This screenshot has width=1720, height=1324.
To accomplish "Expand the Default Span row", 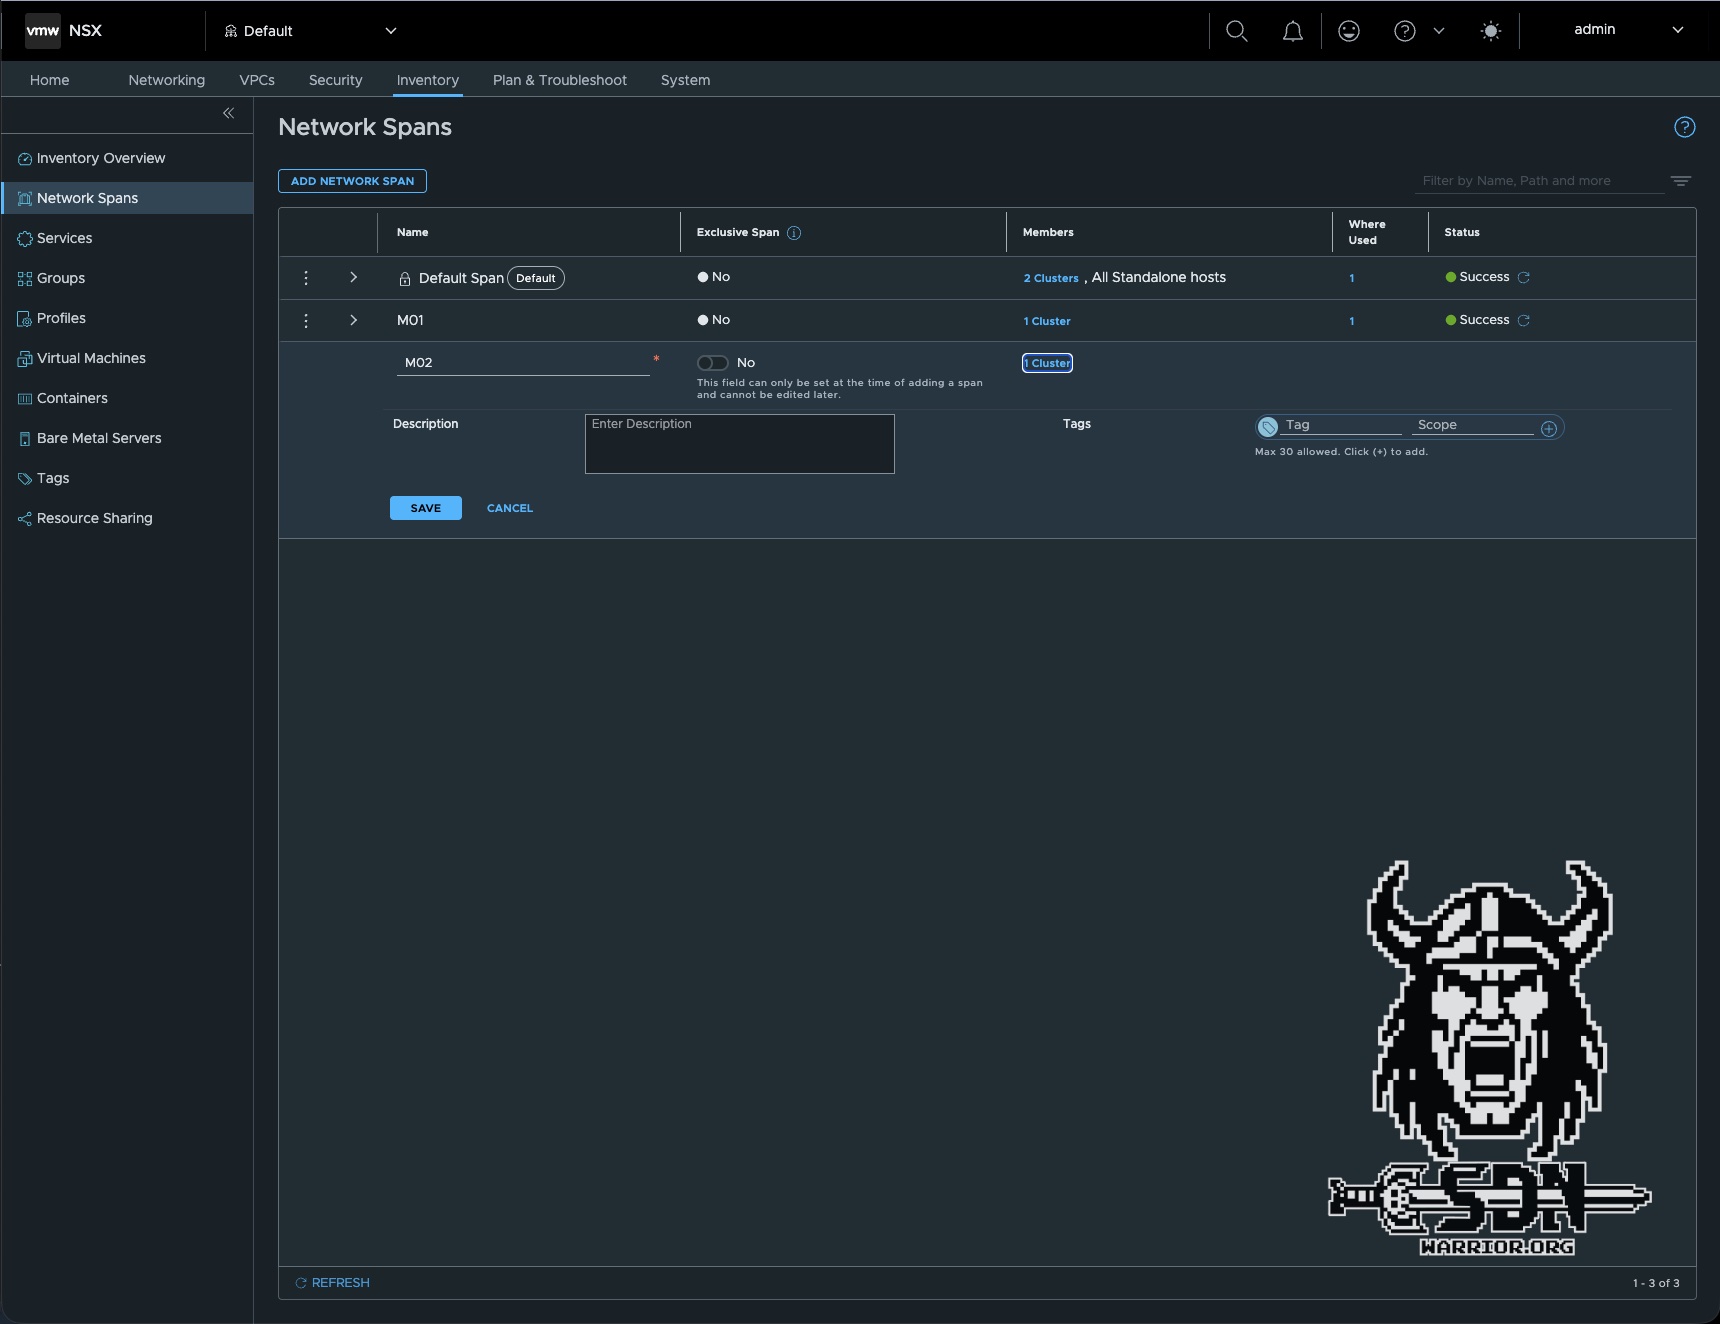I will click(353, 277).
